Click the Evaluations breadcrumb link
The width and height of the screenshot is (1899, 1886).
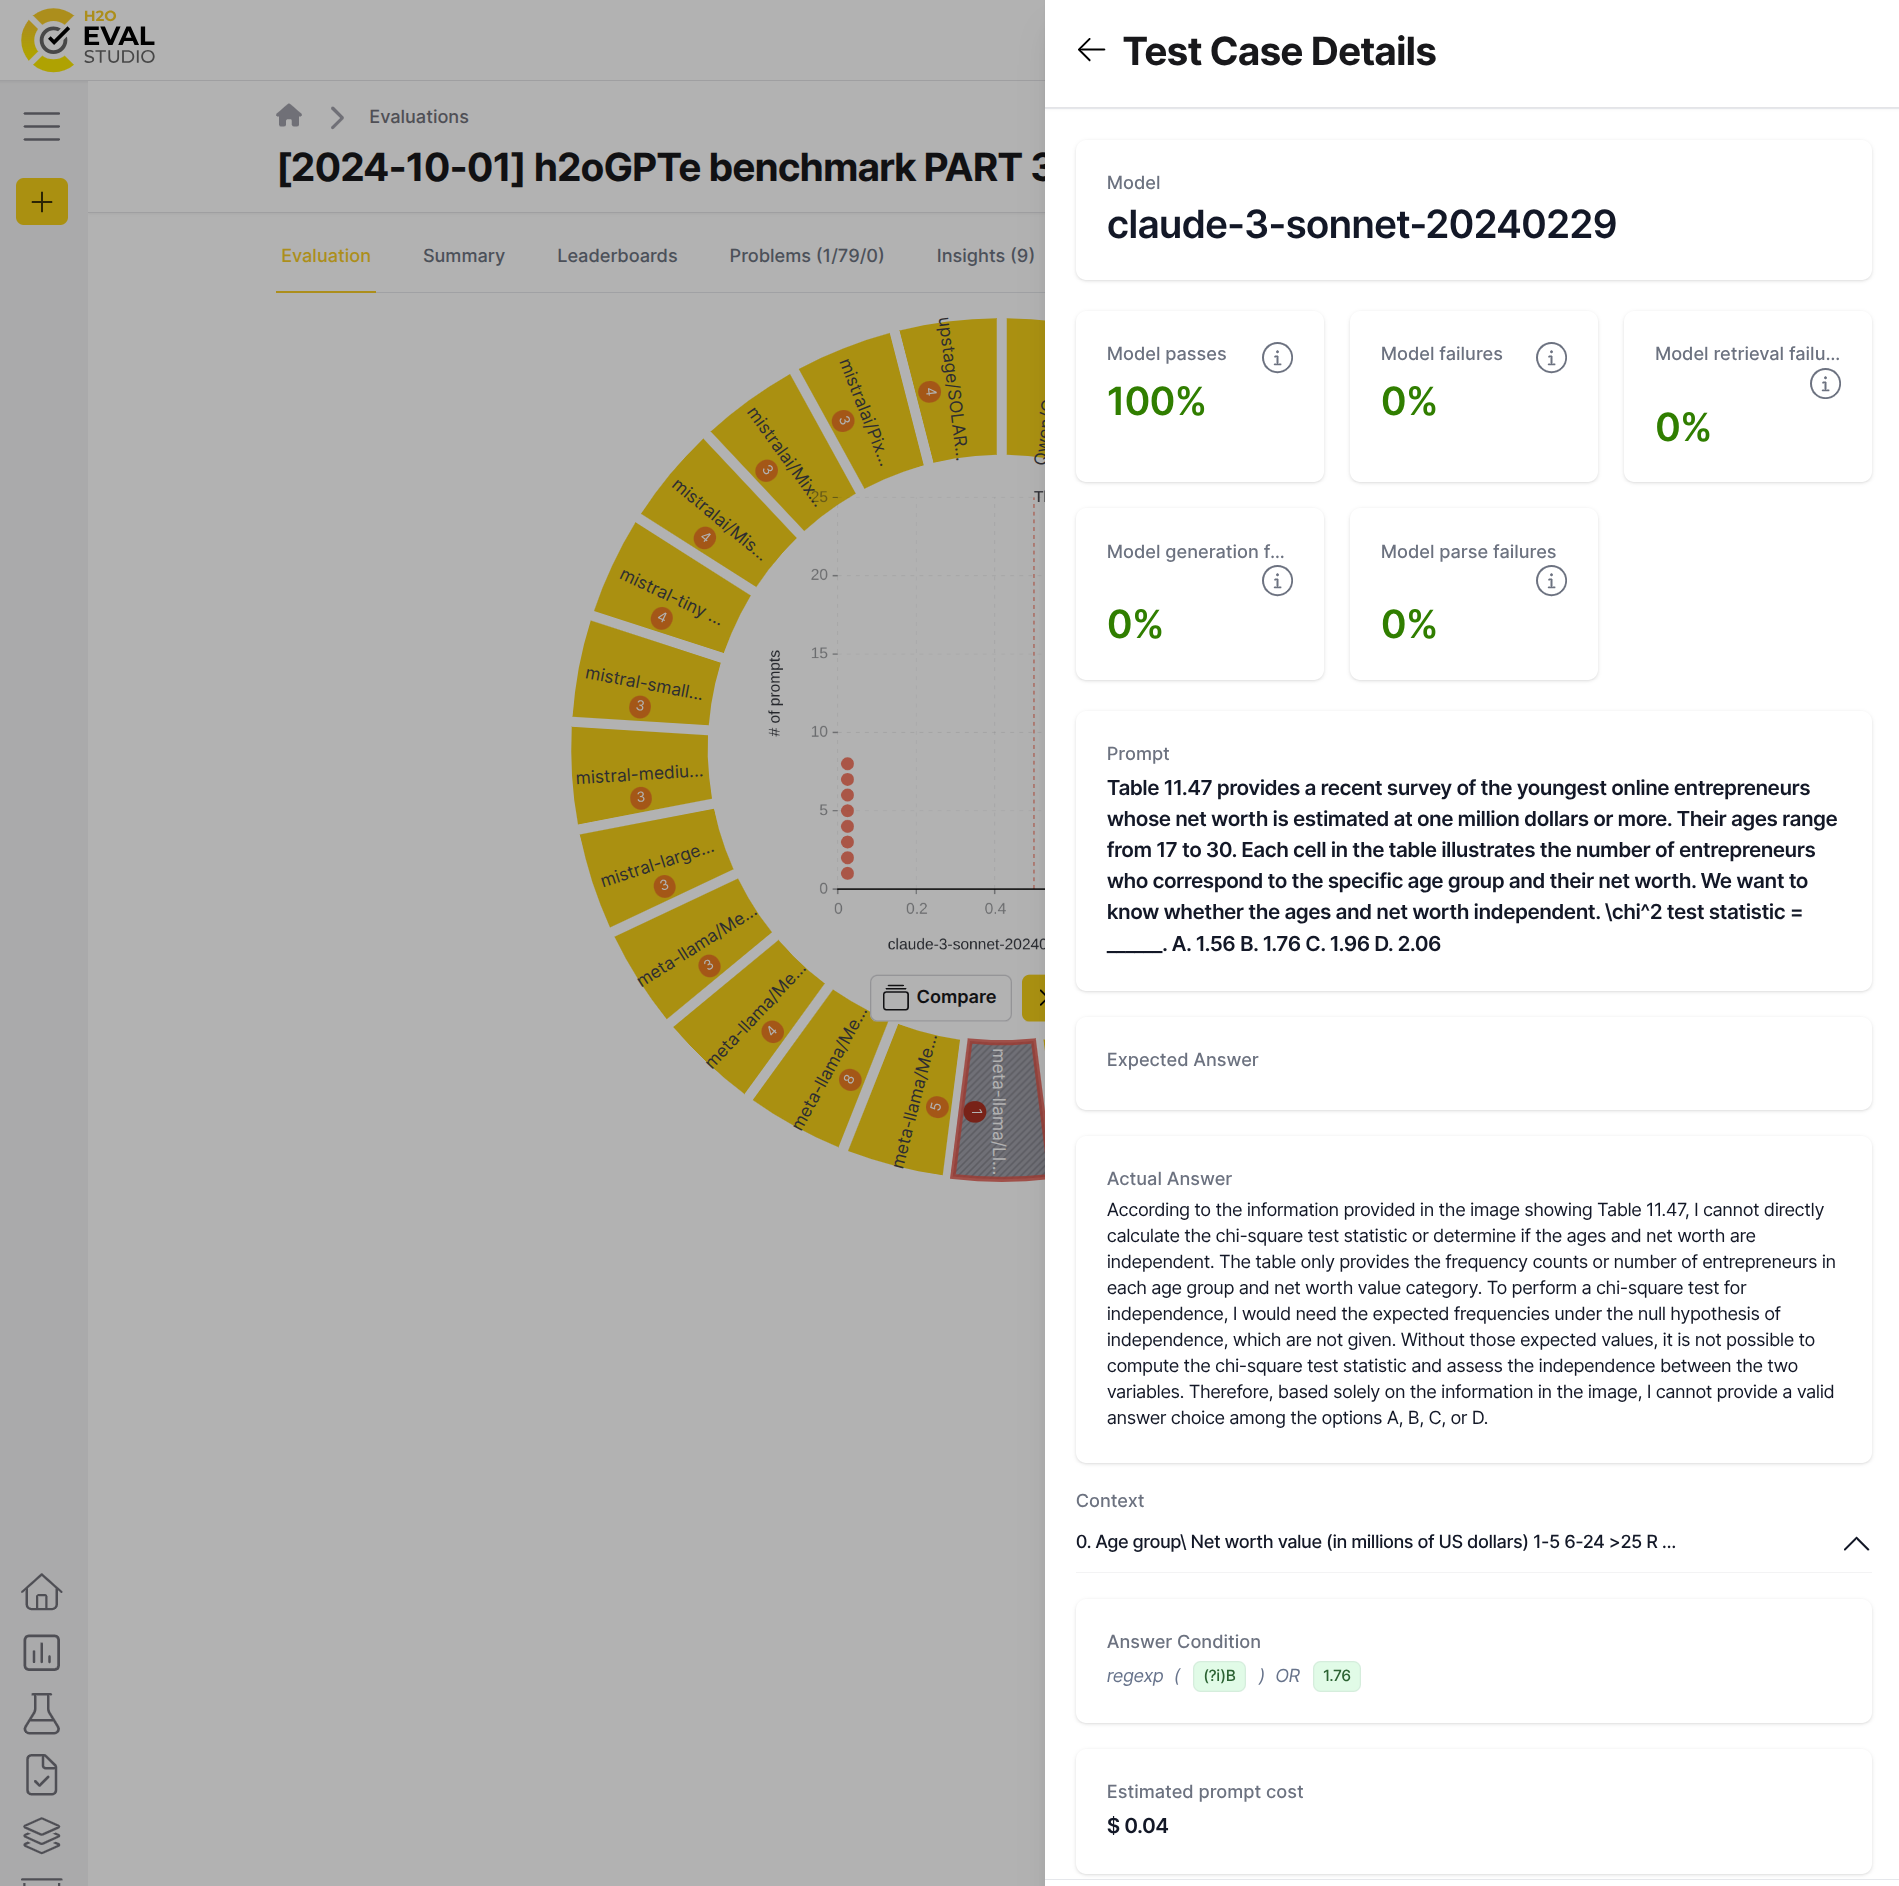click(418, 117)
